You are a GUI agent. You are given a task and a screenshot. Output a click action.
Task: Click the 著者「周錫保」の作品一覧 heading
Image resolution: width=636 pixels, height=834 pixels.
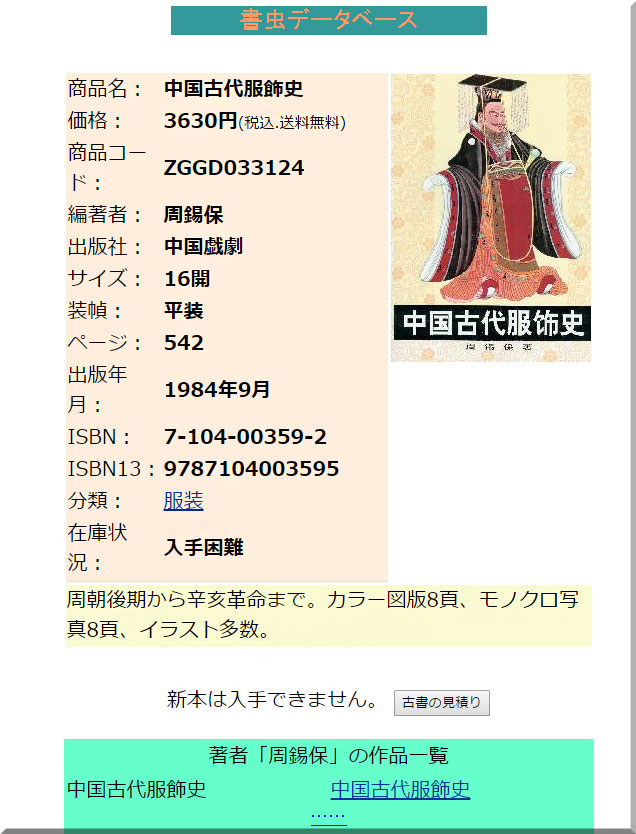coord(329,755)
